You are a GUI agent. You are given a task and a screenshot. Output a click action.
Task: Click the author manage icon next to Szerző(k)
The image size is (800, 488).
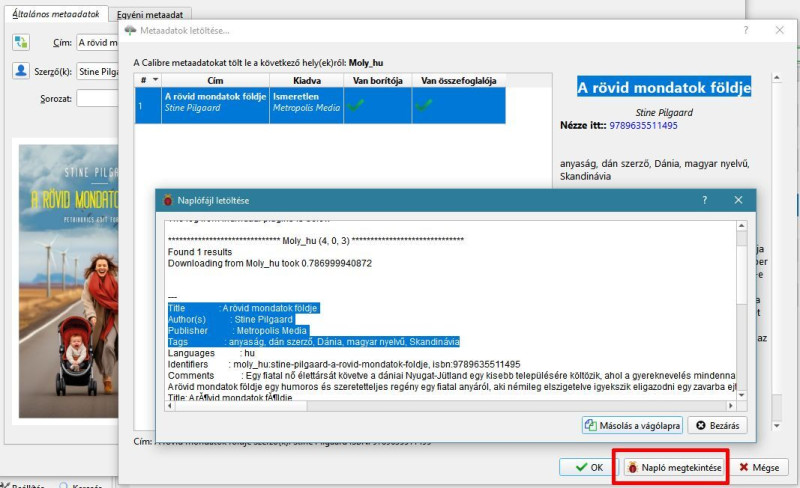point(21,71)
